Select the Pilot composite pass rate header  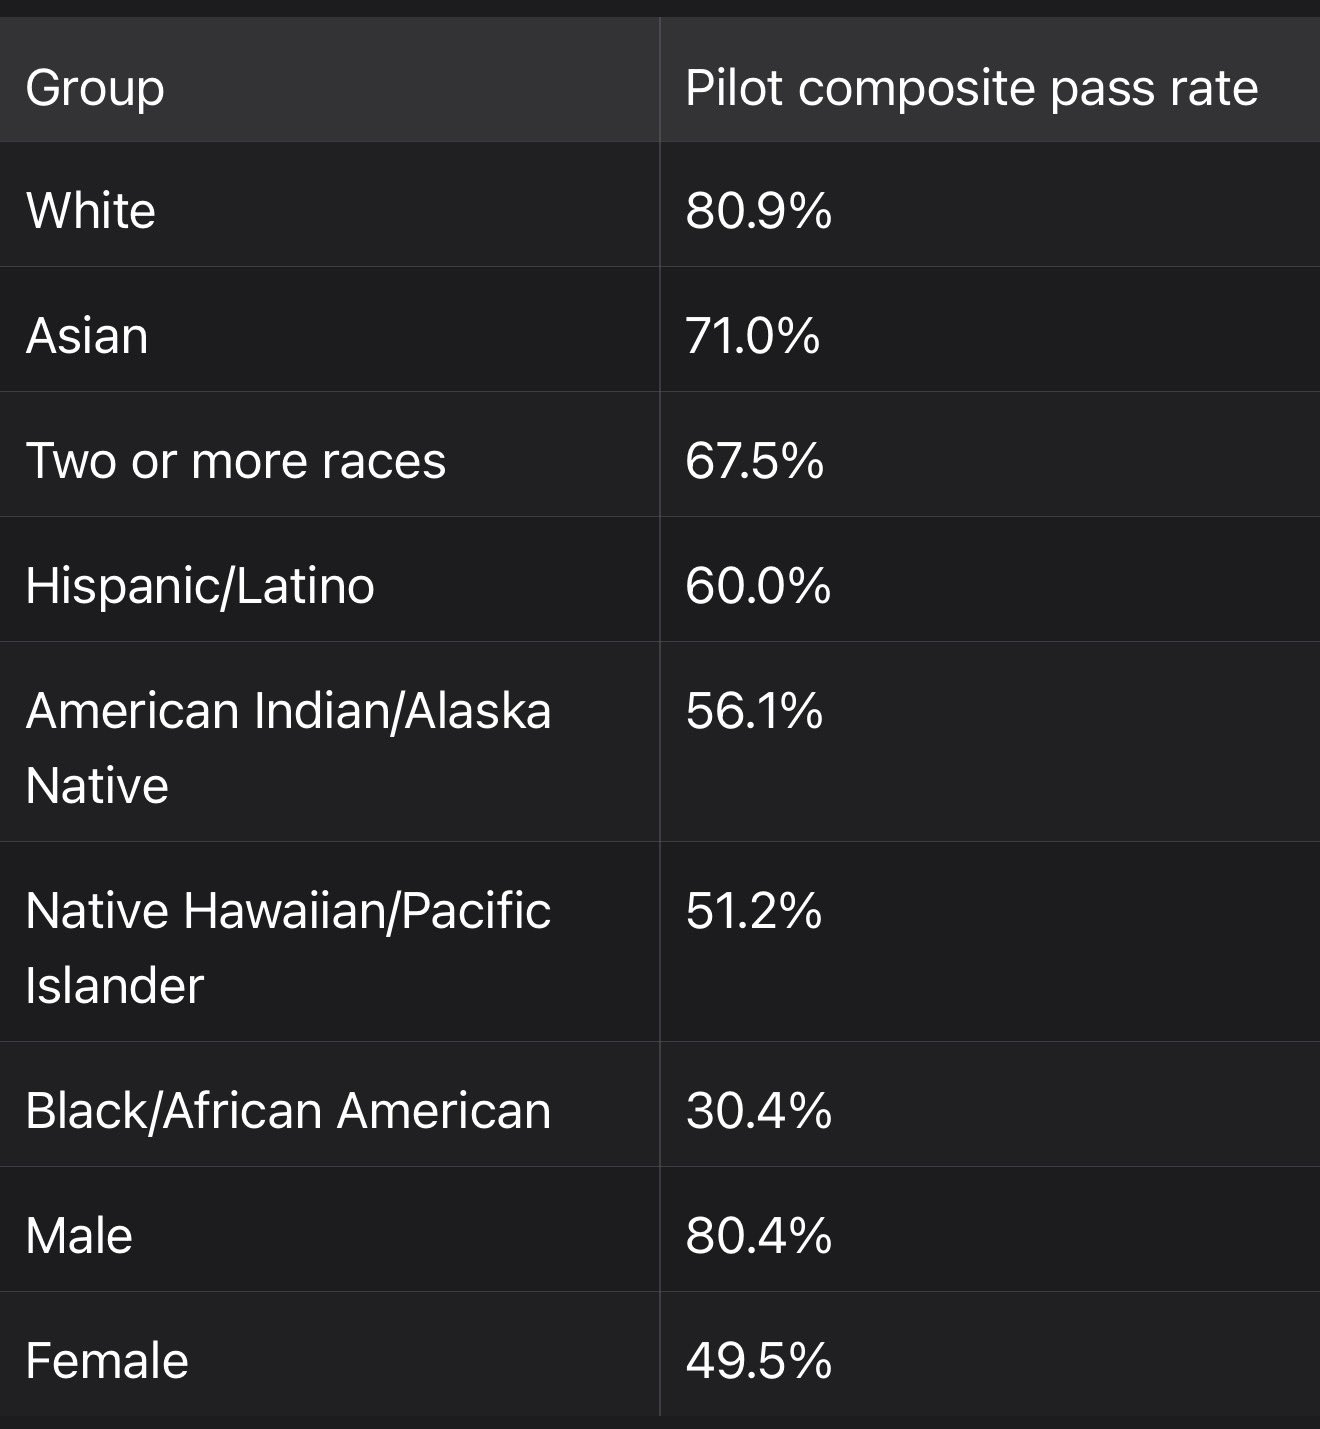pos(971,88)
